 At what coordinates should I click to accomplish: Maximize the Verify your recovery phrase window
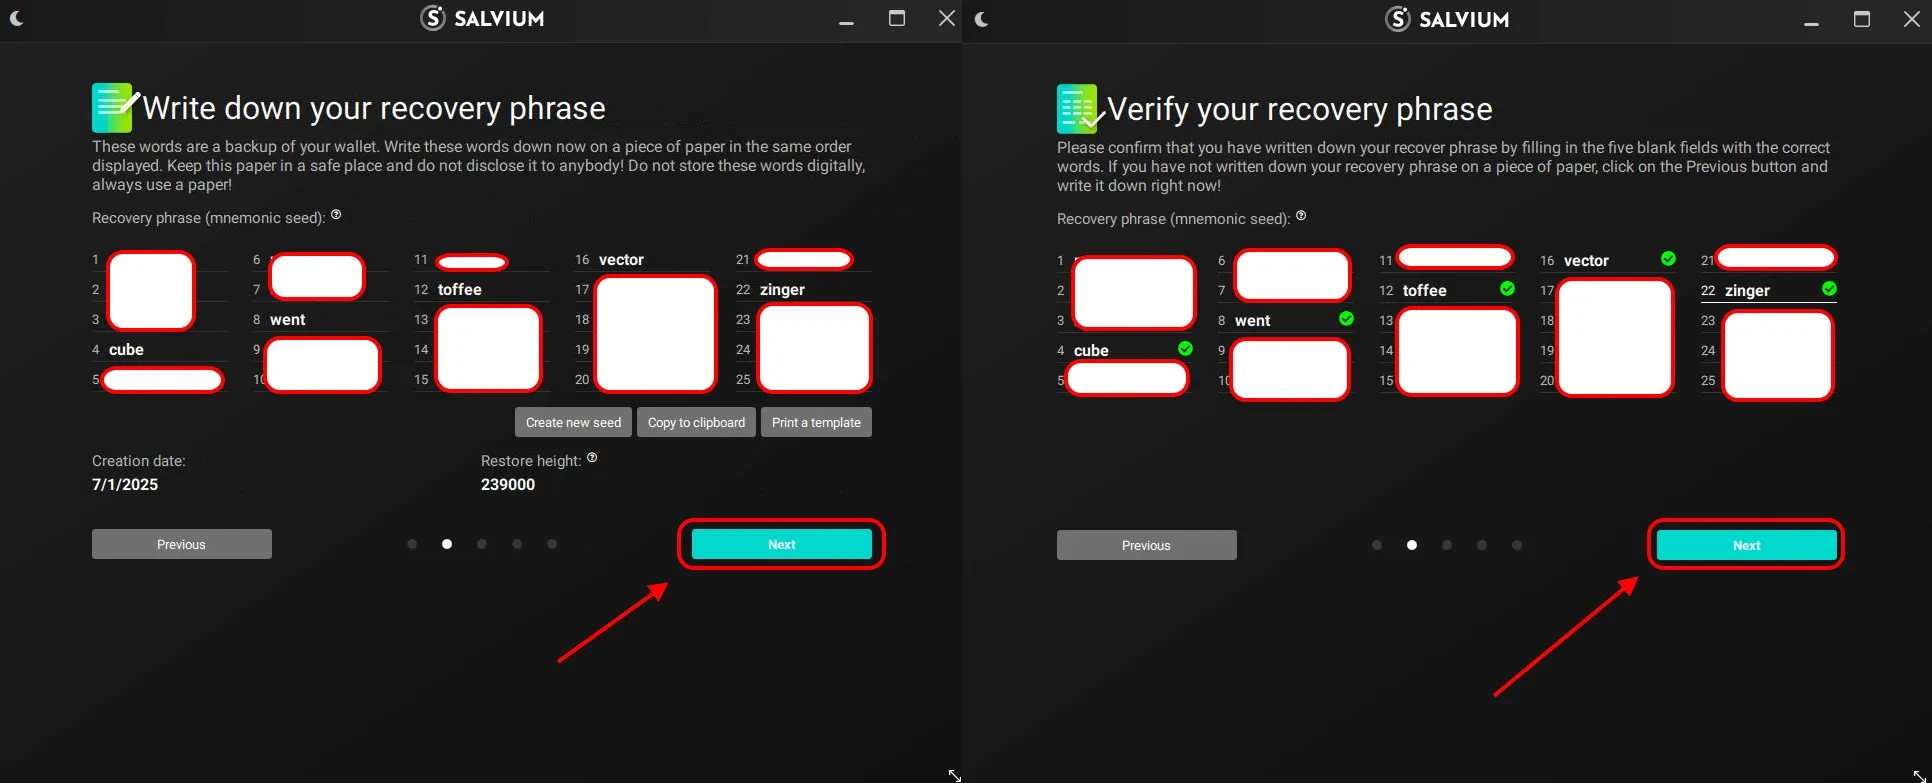pos(1861,19)
